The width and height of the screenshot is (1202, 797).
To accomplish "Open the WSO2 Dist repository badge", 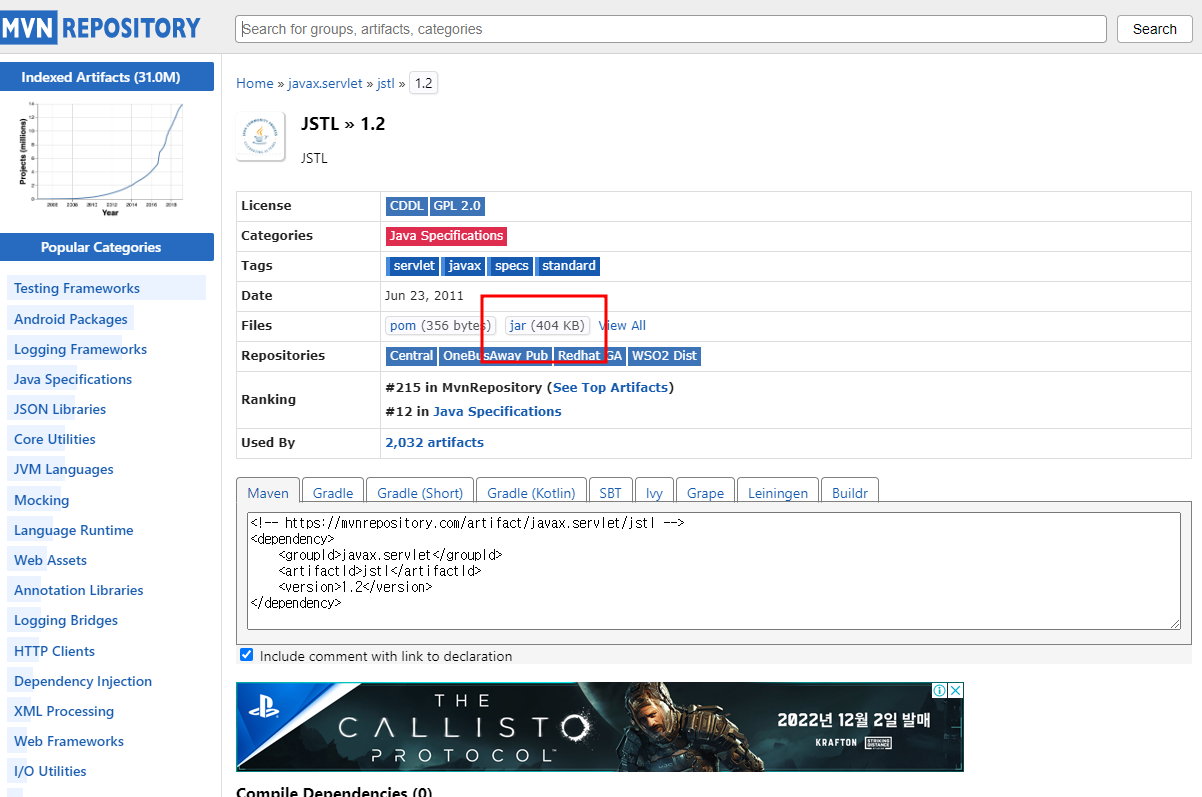I will (x=664, y=356).
